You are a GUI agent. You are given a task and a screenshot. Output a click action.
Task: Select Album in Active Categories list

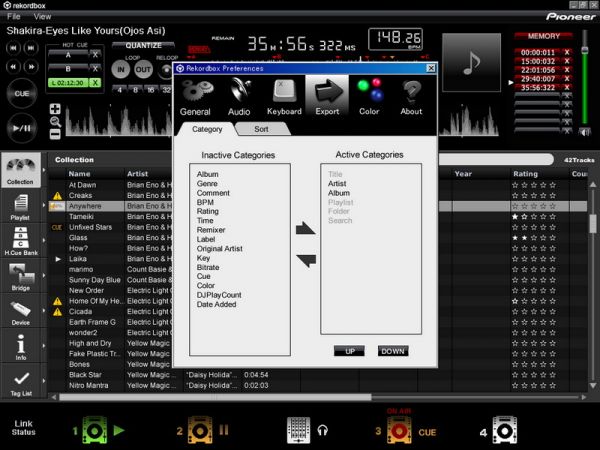pos(339,193)
